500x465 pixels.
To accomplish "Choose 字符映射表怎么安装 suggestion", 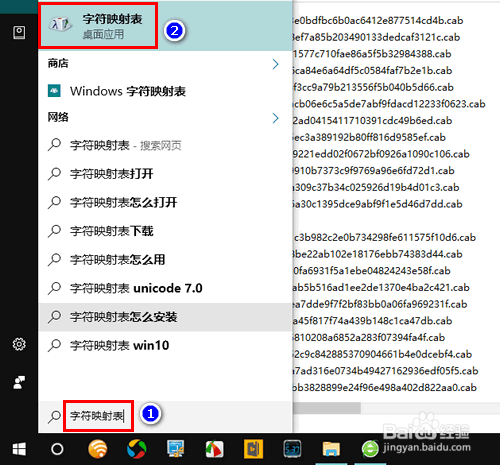I will pyautogui.click(x=165, y=317).
